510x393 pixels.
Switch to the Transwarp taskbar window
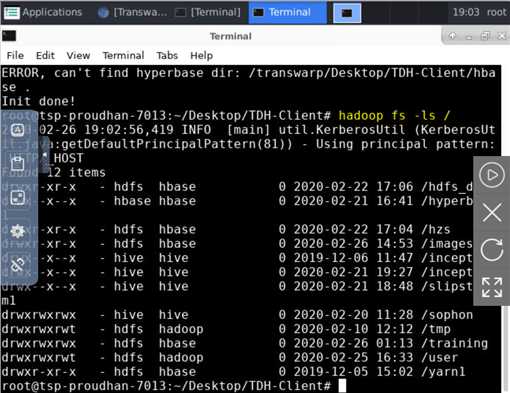[133, 12]
